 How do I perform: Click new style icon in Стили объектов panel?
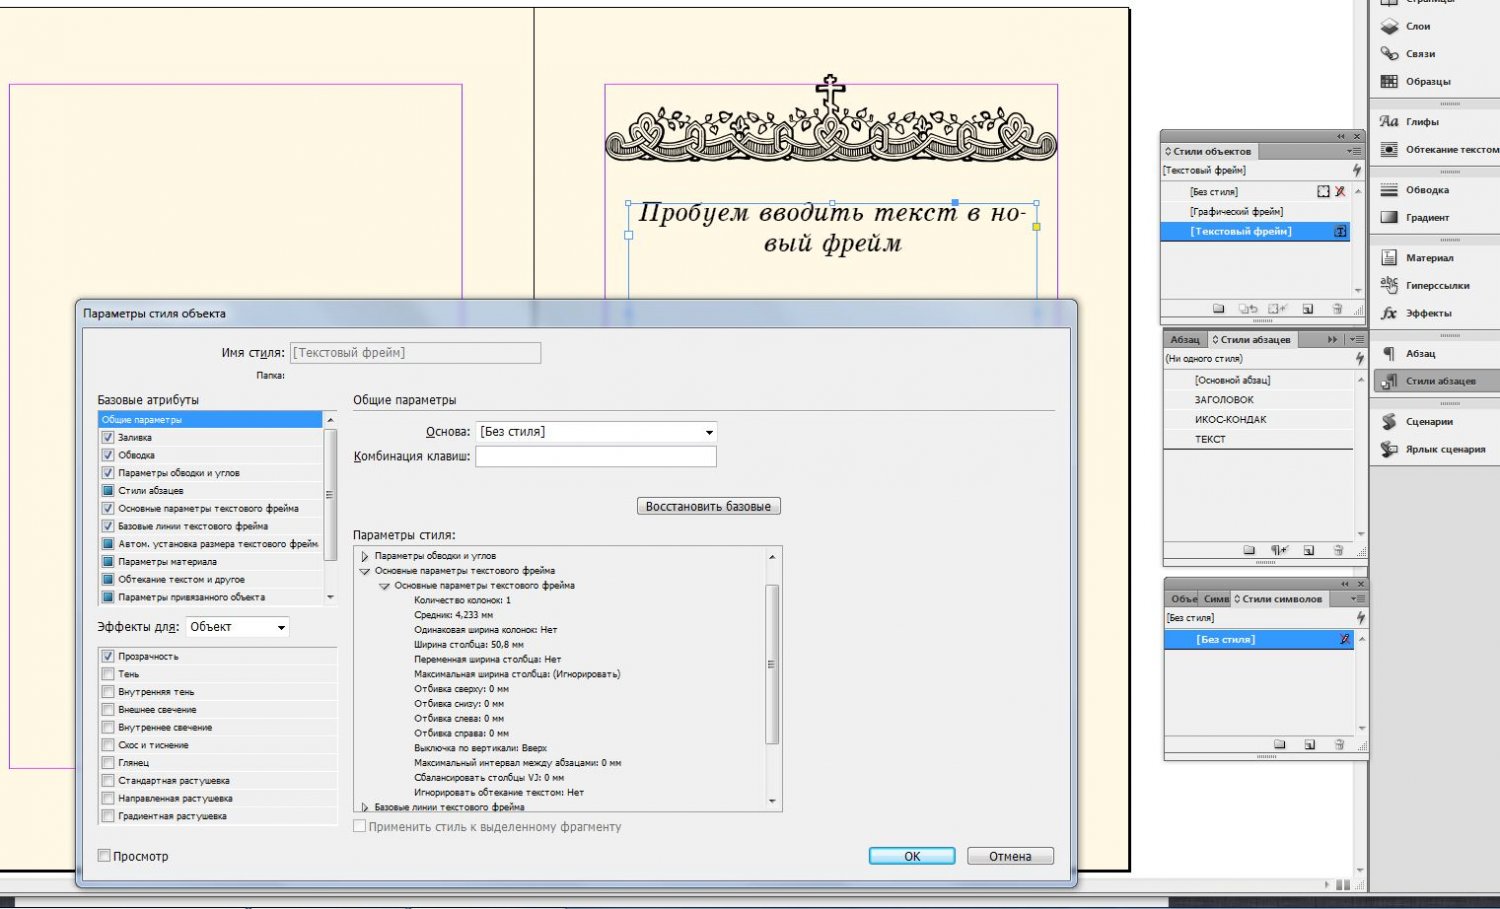tap(1308, 309)
